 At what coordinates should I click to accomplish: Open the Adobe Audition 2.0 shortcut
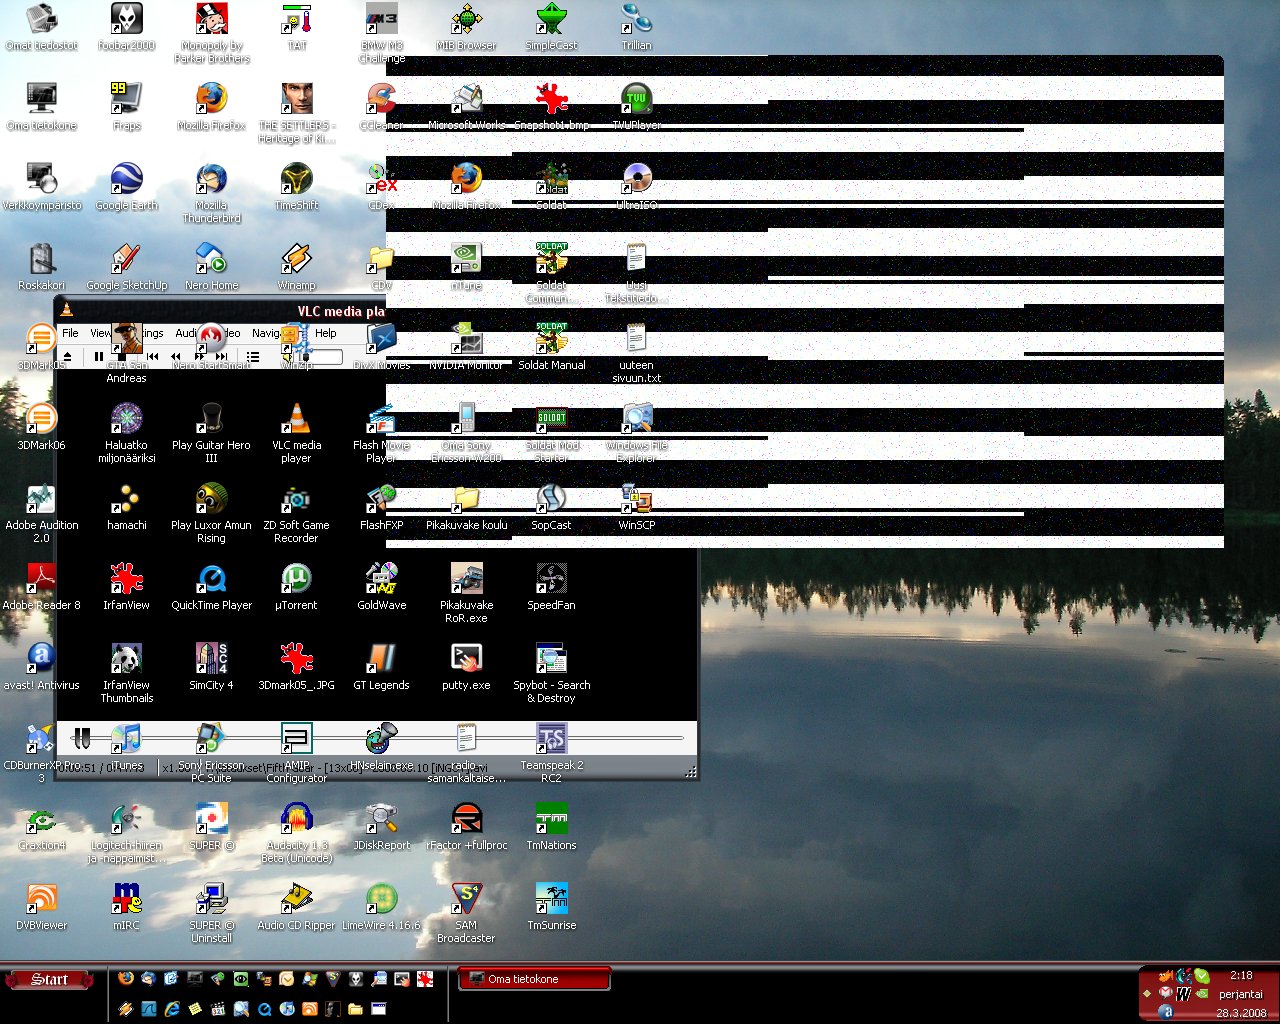coord(41,501)
